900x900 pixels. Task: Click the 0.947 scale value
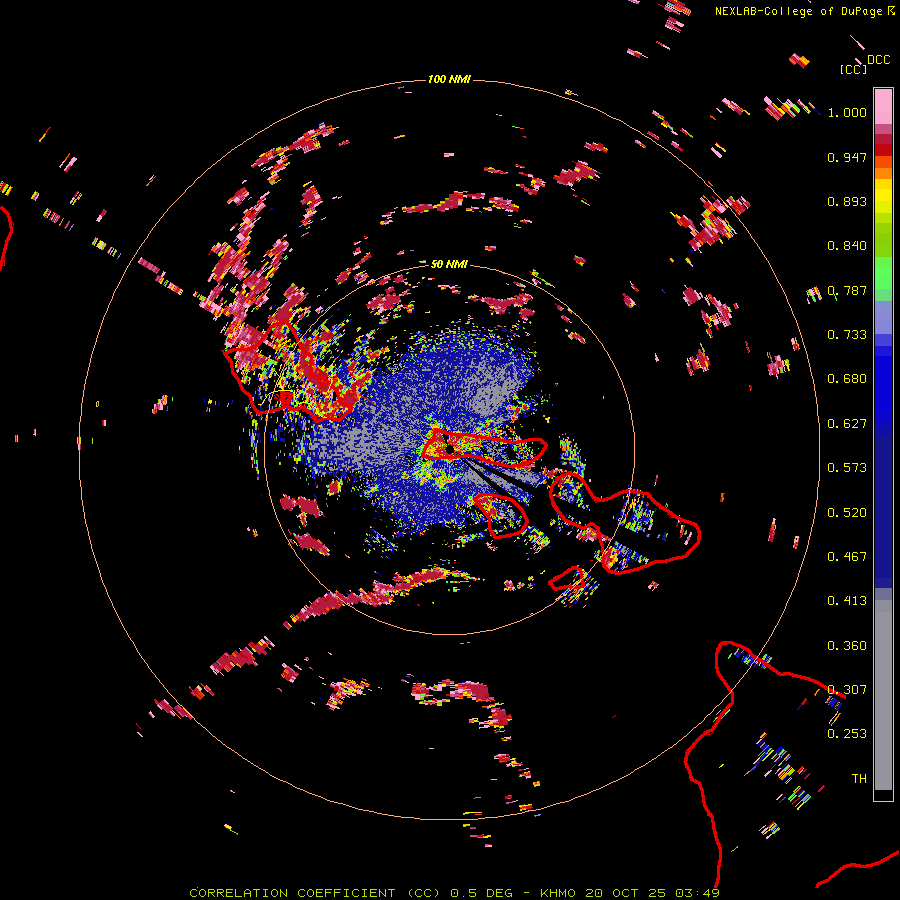coord(847,157)
